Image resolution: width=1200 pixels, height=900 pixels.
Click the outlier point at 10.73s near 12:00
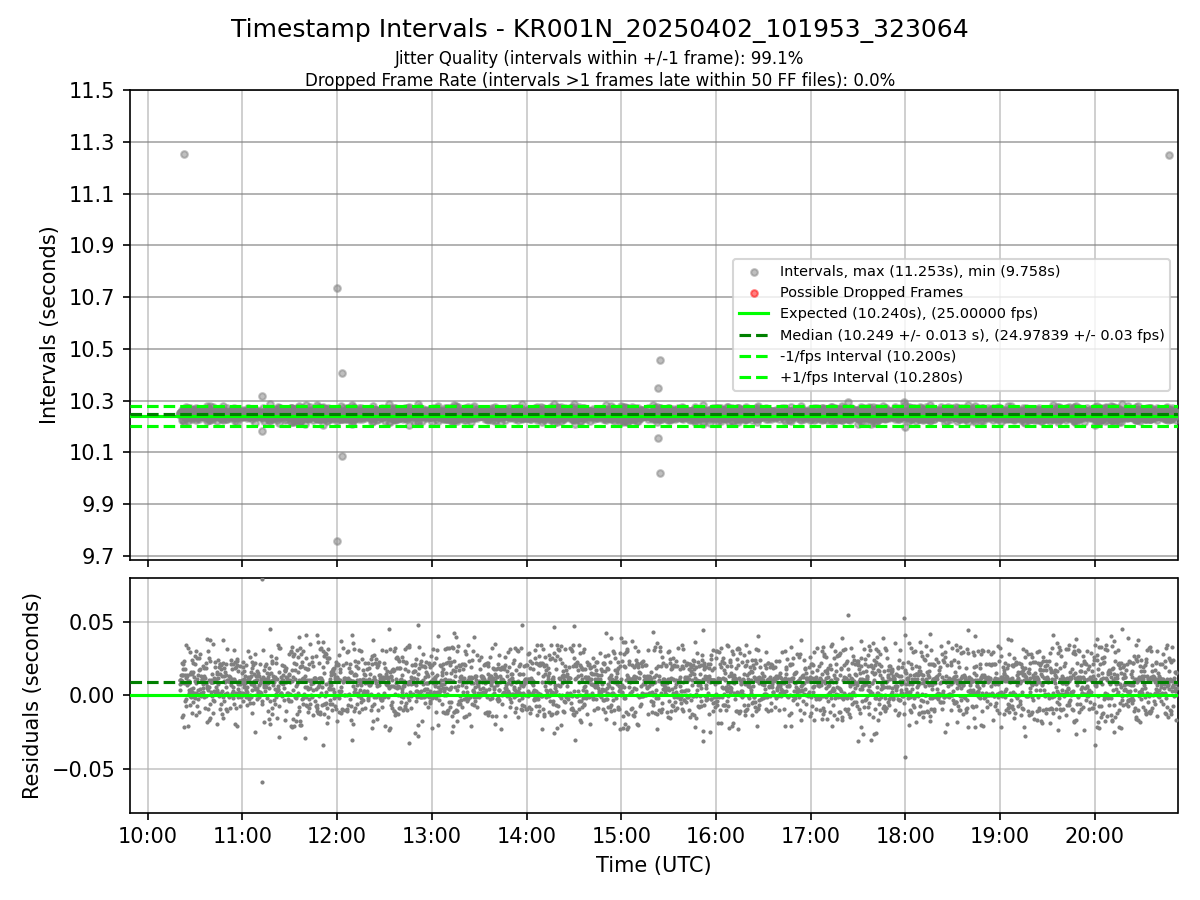click(x=337, y=288)
